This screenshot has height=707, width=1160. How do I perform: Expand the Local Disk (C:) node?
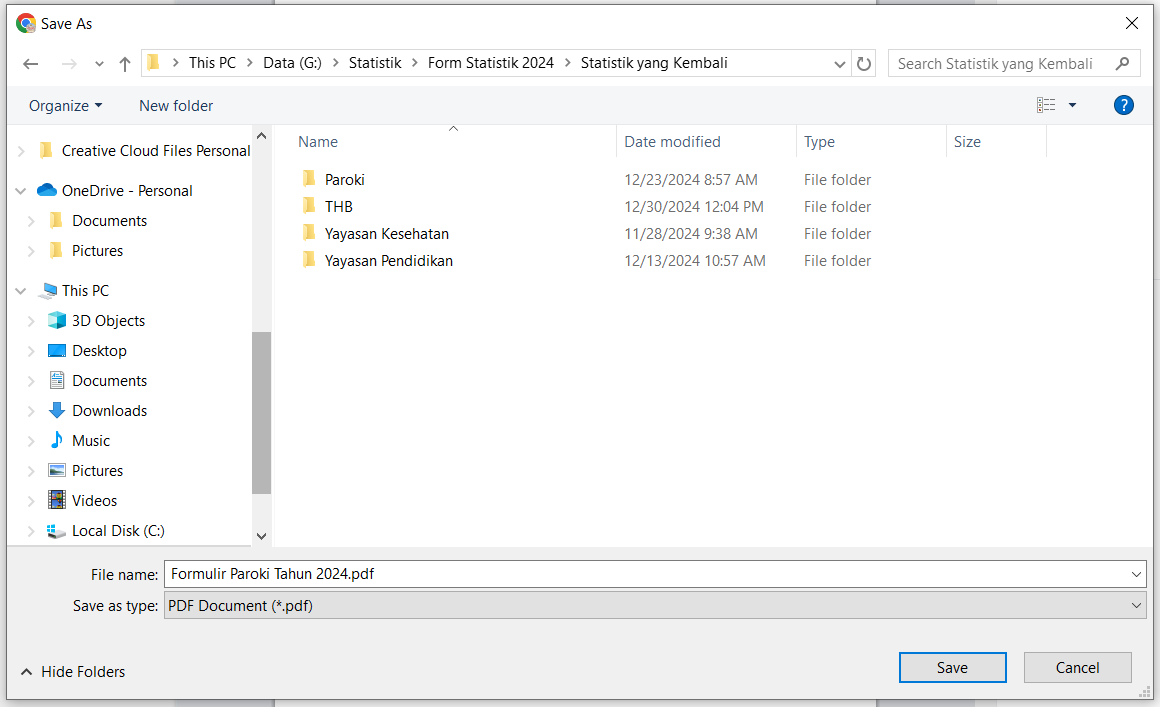30,531
